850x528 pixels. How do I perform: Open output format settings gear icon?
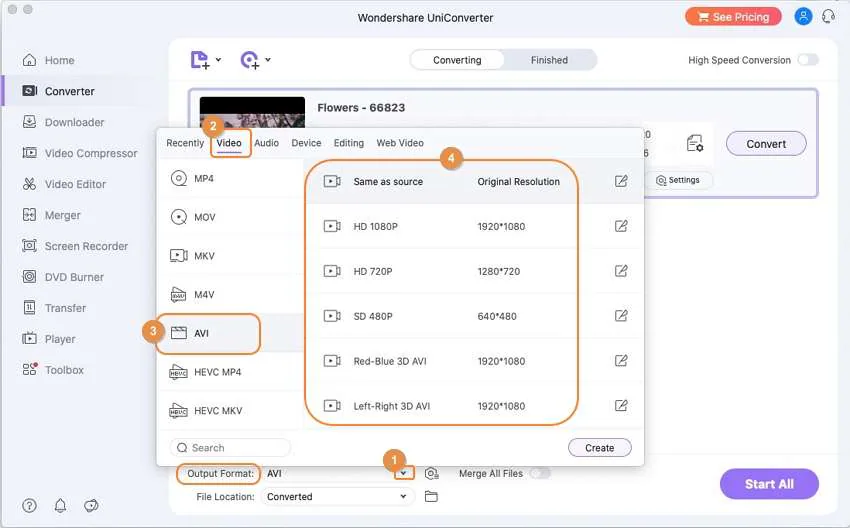(431, 473)
